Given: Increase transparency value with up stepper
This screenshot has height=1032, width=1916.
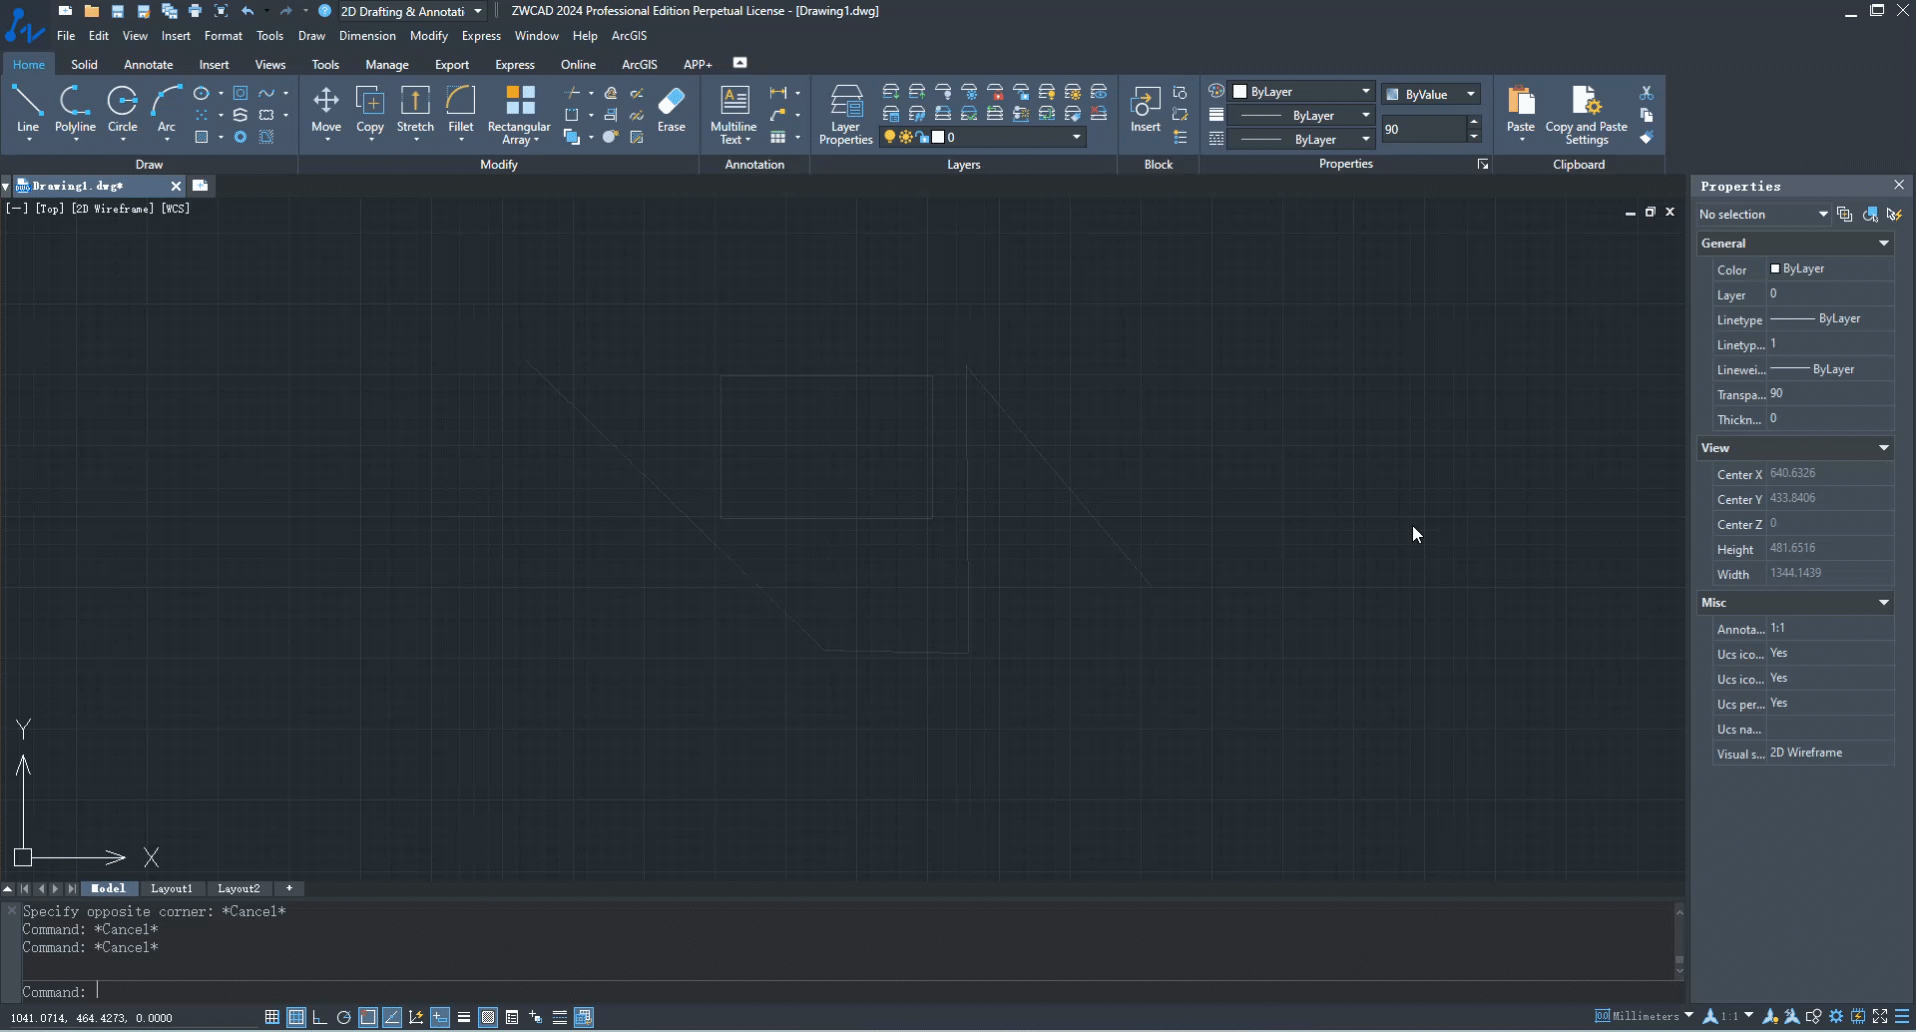Looking at the screenshot, I should tap(1474, 122).
